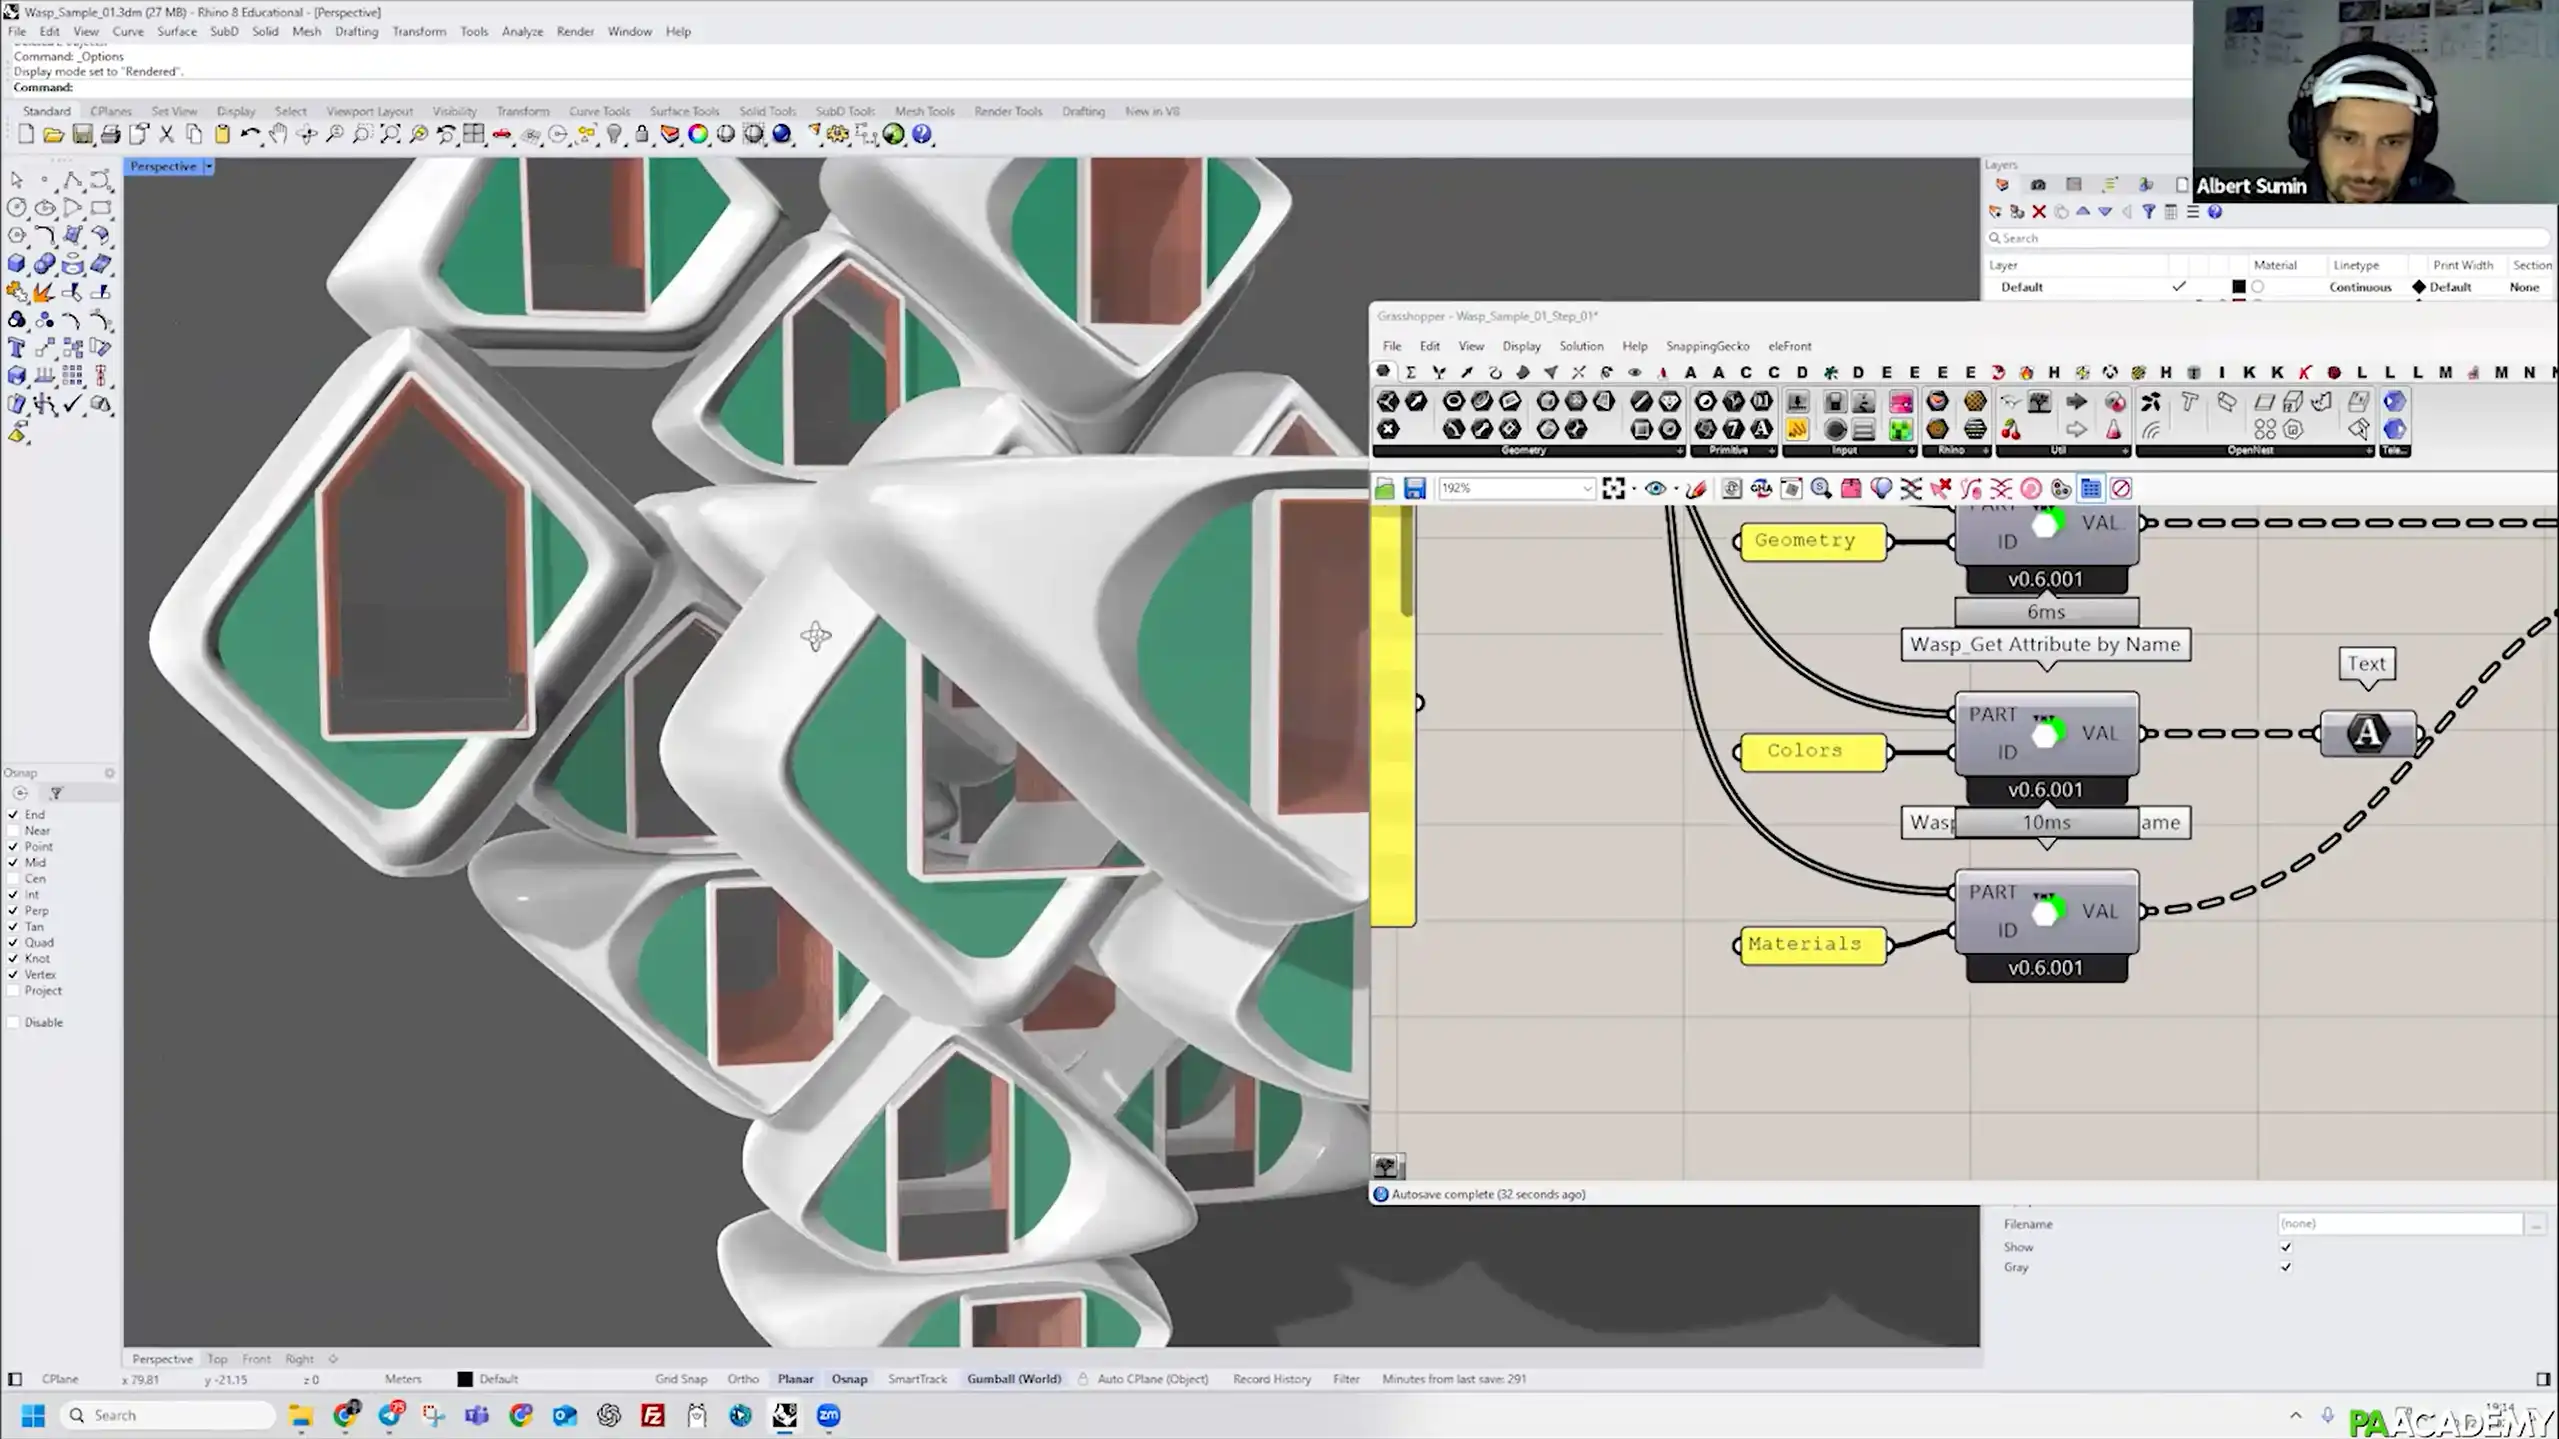Open the Perspective viewport dropdown

pyautogui.click(x=207, y=166)
